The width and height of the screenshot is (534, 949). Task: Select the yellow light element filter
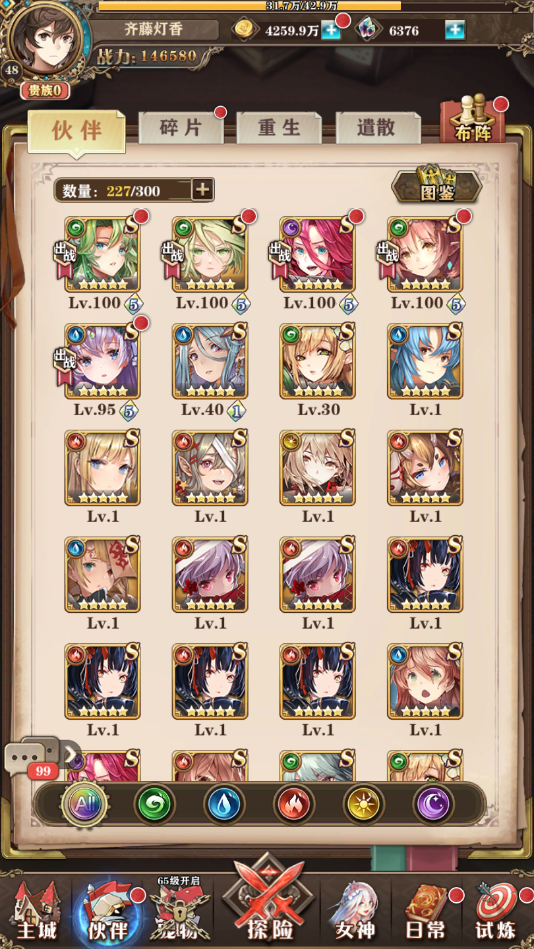[x=363, y=804]
